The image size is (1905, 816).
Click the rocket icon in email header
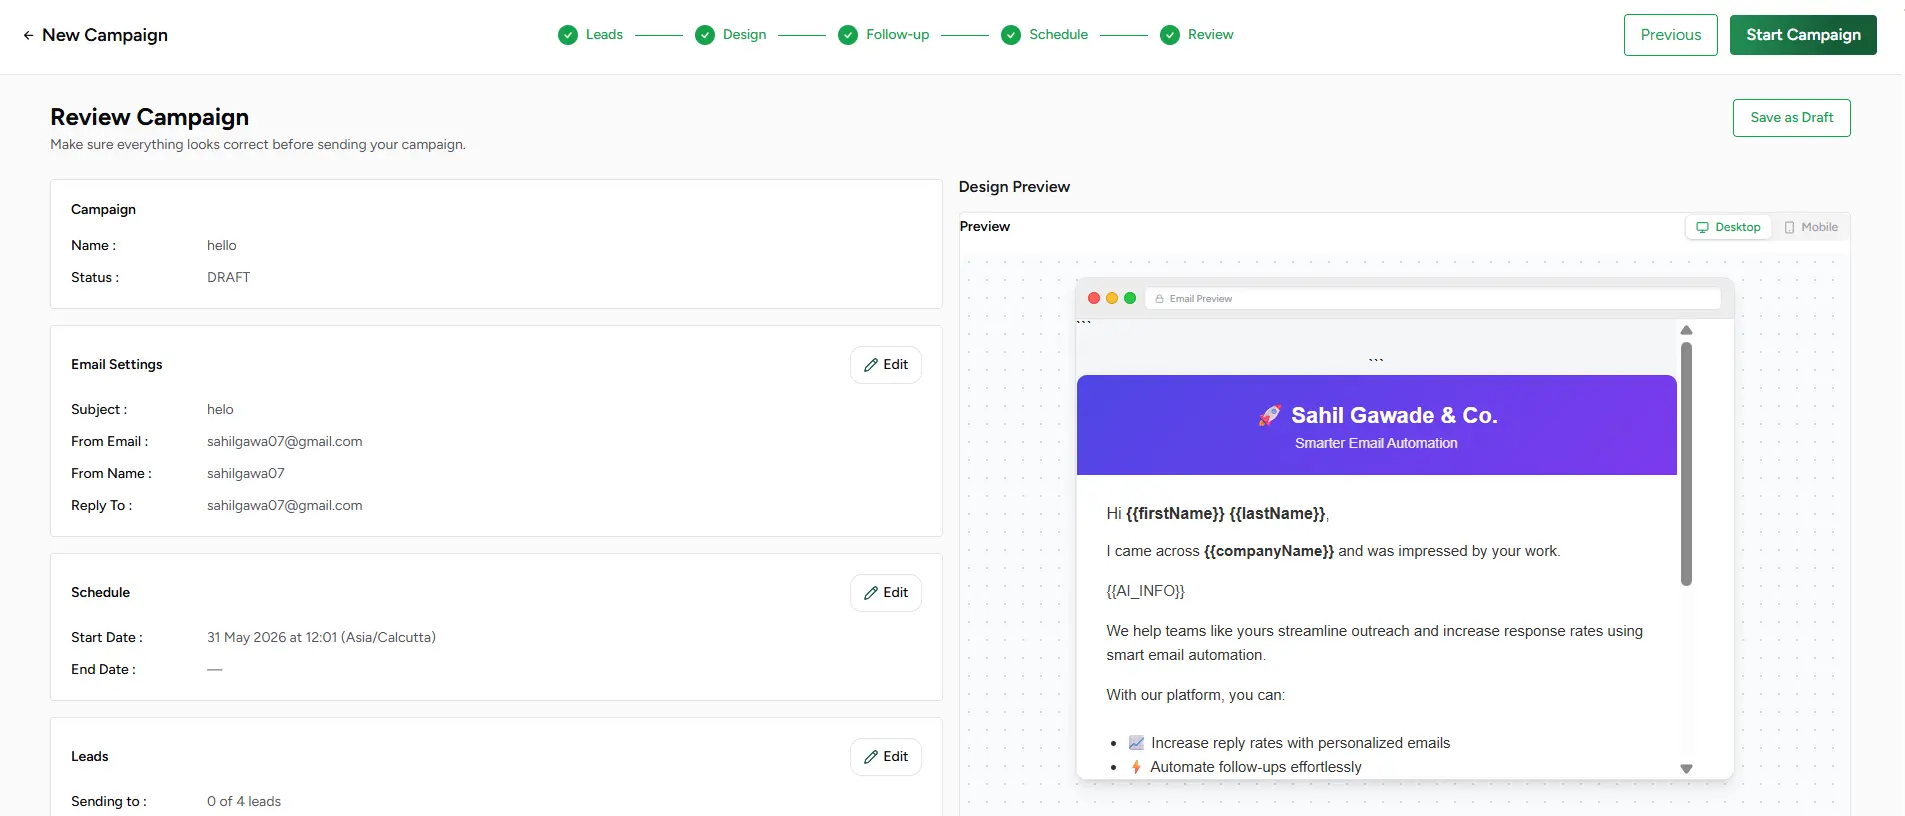tap(1269, 416)
